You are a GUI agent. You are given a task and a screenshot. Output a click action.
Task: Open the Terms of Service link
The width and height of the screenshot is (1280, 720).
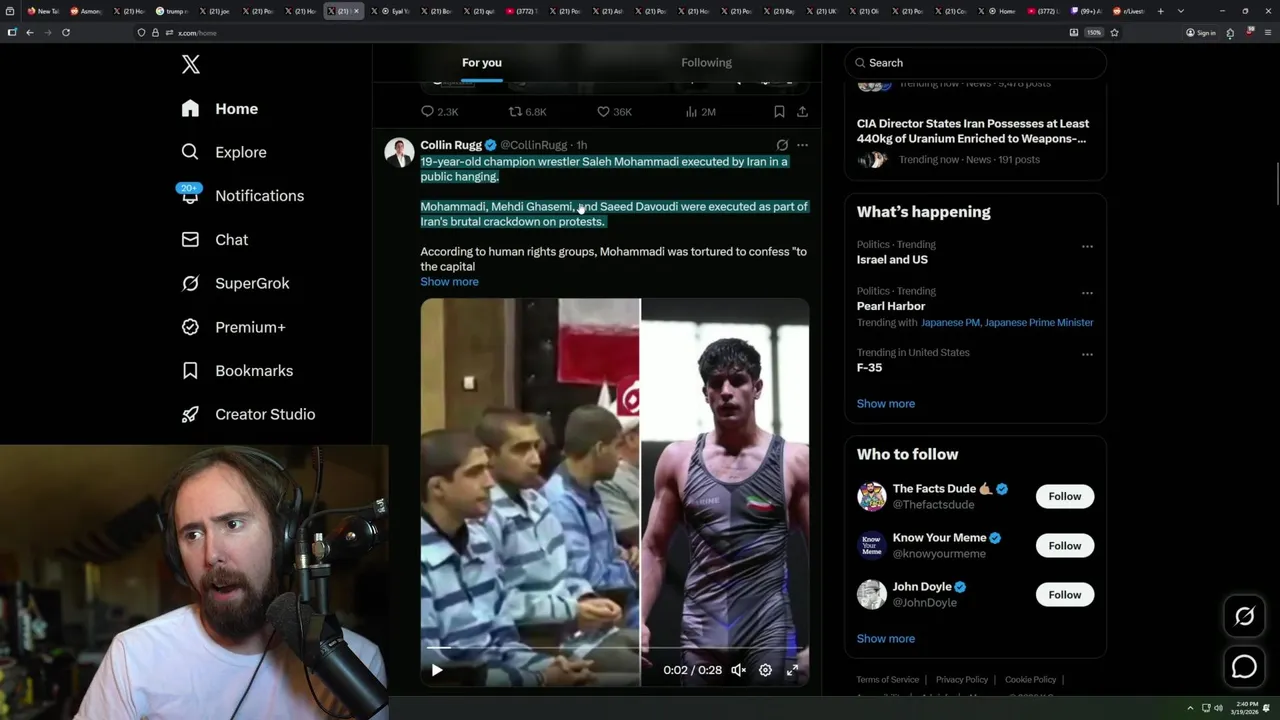tap(888, 680)
